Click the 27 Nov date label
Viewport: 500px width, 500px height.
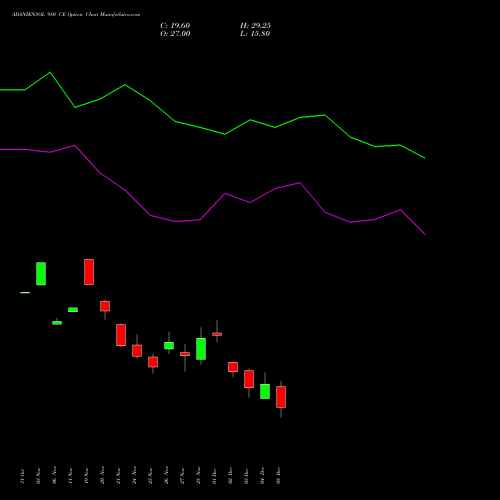182,476
